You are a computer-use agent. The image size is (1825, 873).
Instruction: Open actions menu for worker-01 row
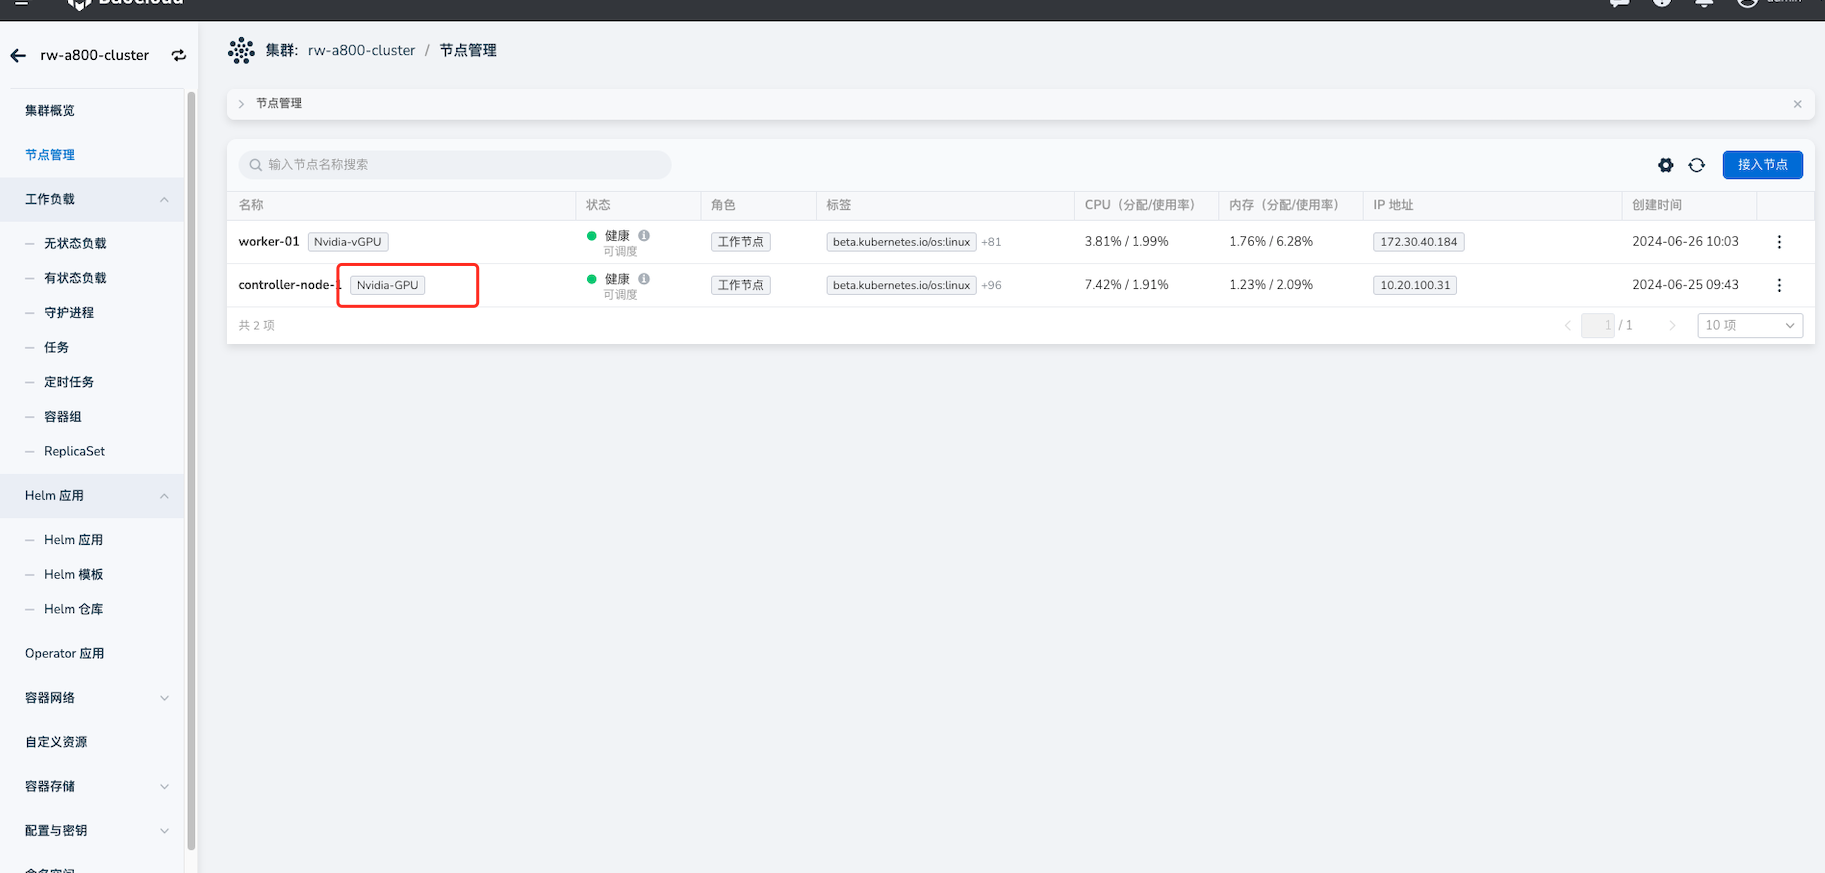pyautogui.click(x=1779, y=242)
